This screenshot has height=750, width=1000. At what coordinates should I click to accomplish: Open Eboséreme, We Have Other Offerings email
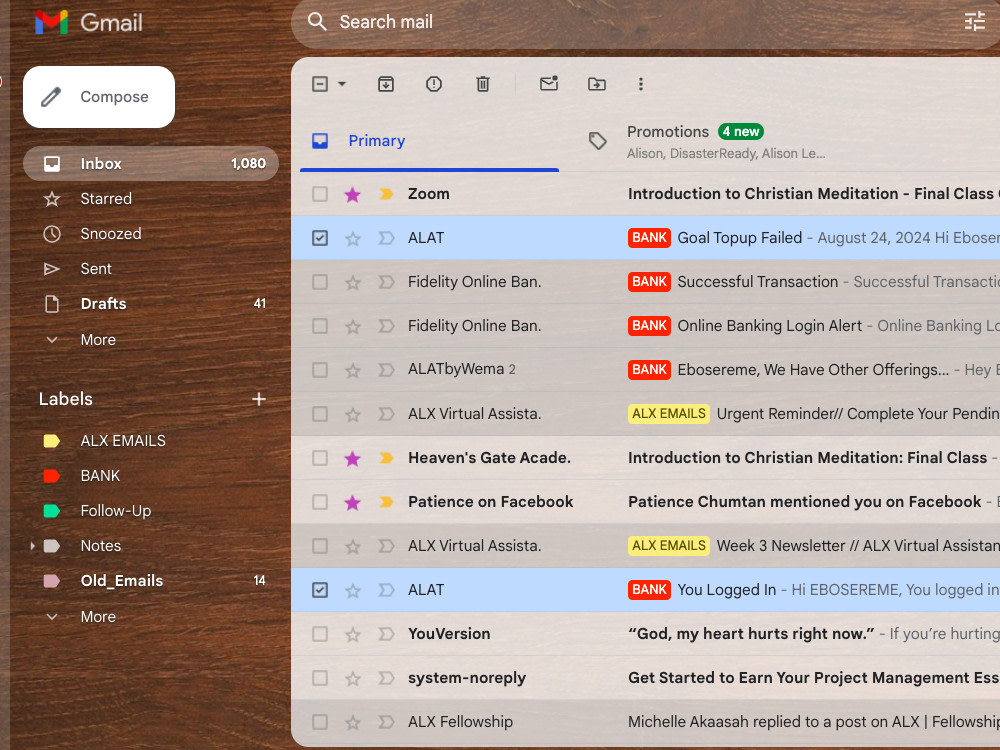(645, 370)
